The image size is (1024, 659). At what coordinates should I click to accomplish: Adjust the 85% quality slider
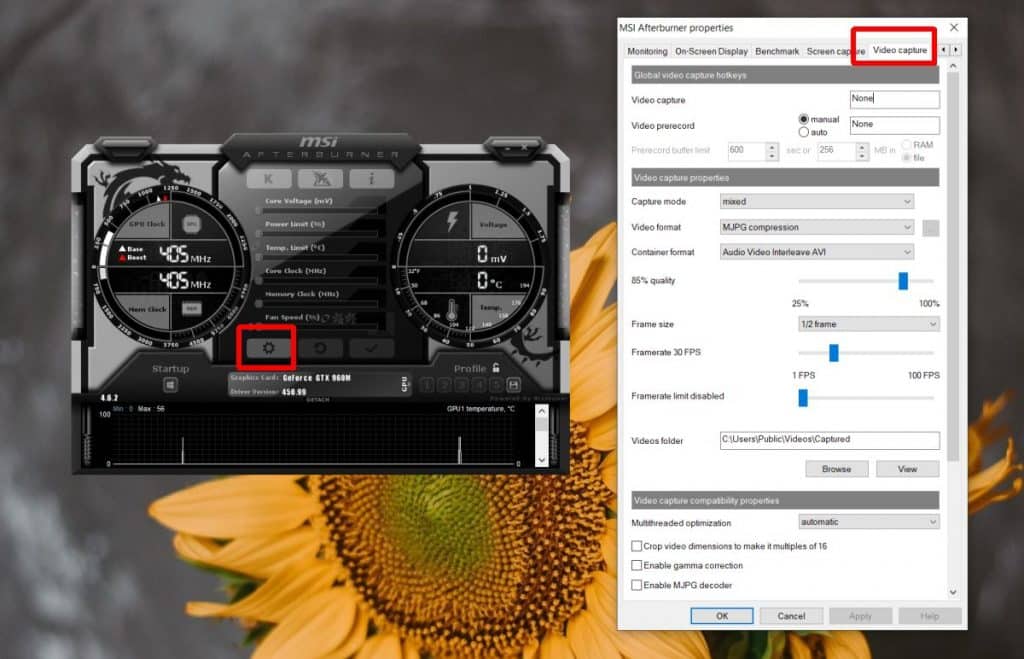(x=905, y=282)
